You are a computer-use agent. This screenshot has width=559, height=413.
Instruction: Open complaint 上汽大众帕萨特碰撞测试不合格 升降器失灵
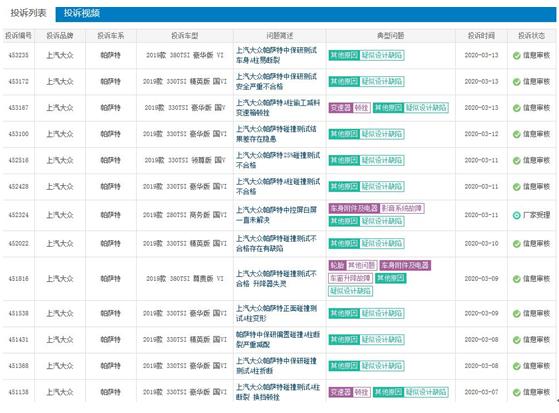click(x=276, y=279)
